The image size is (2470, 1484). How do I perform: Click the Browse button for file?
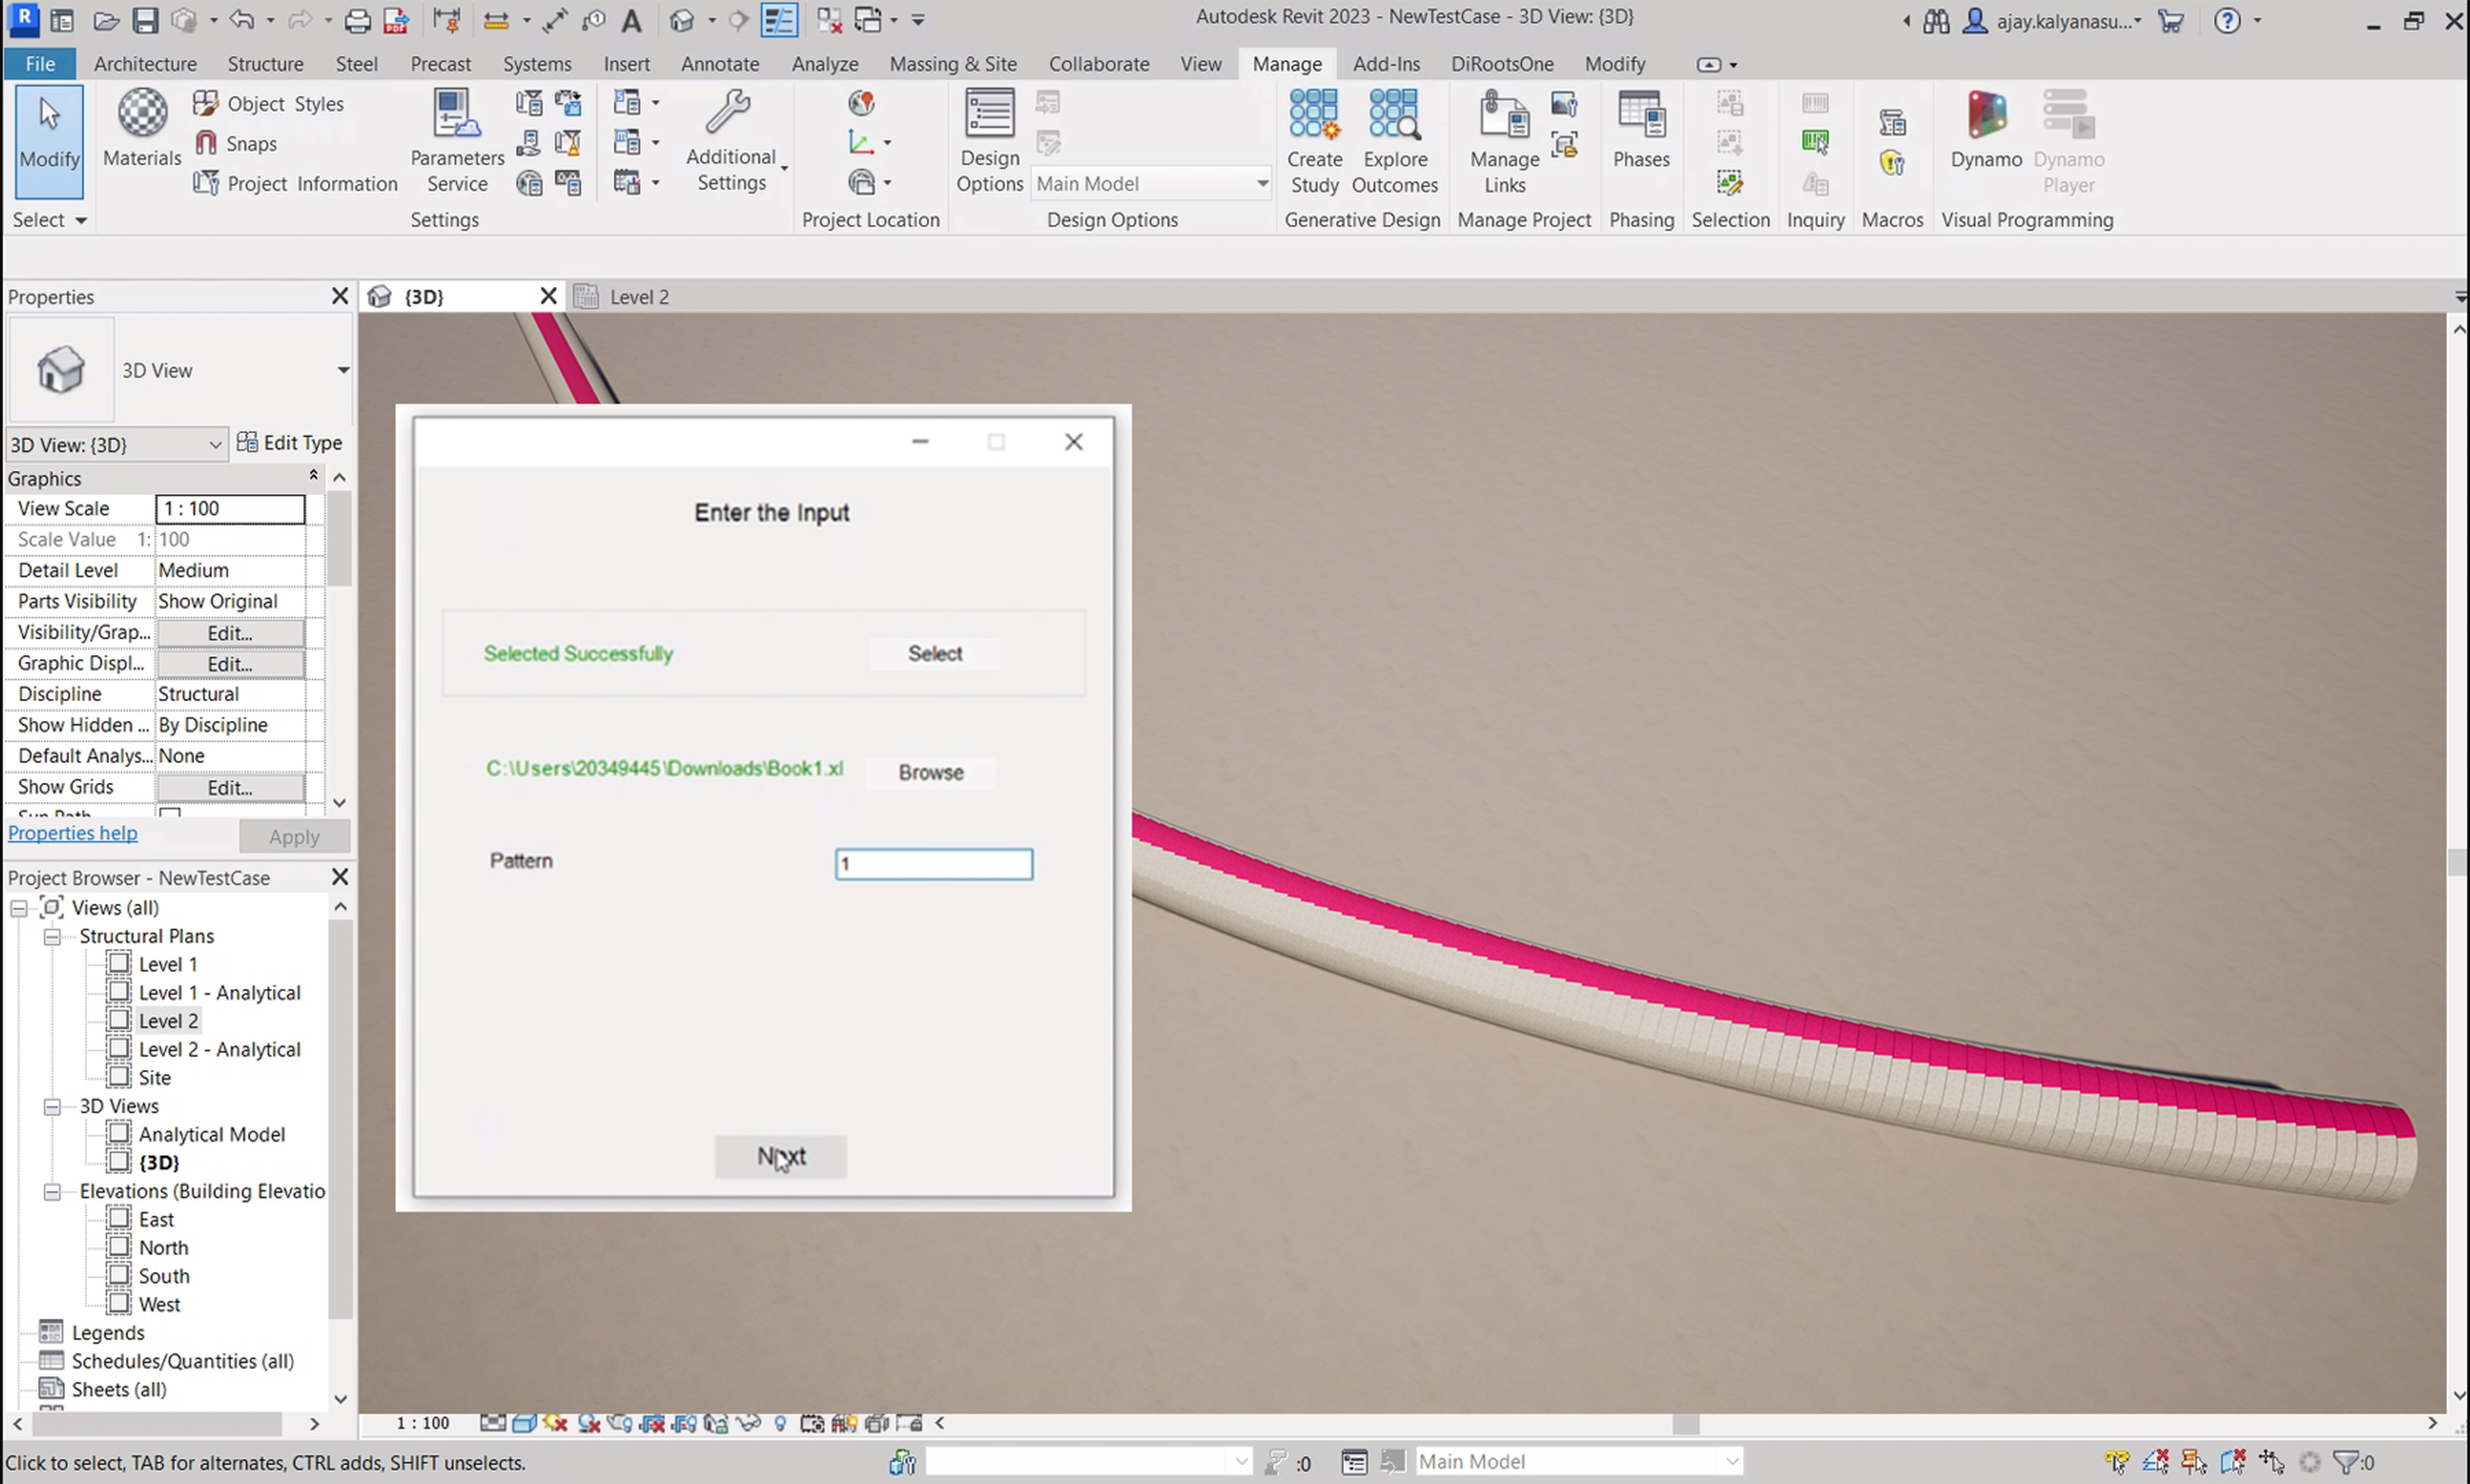coord(930,773)
